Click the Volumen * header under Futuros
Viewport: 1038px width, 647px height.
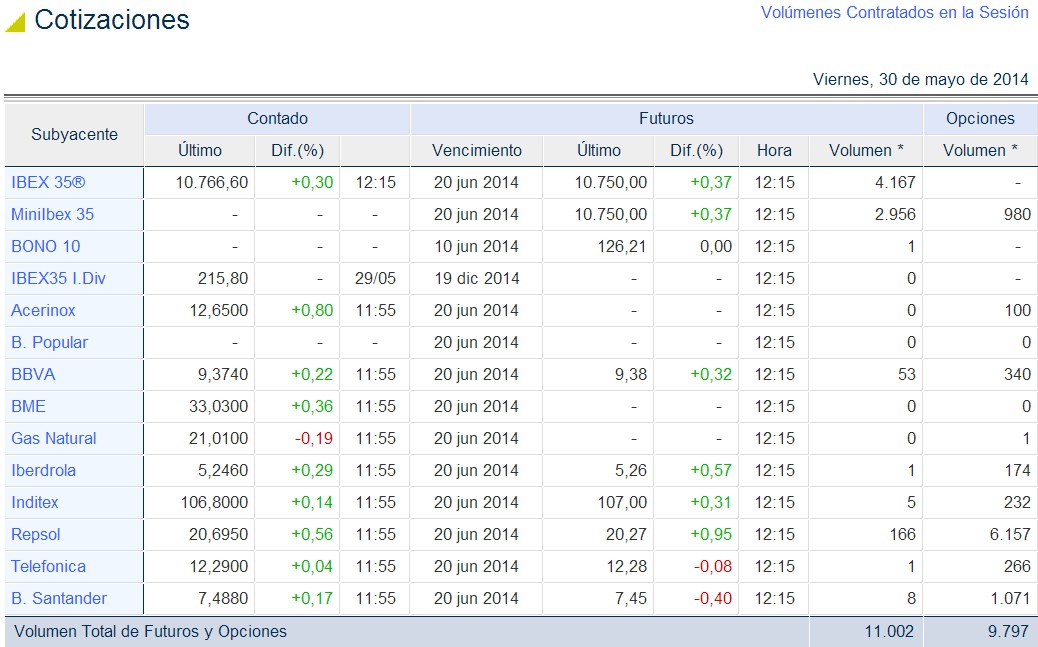coord(866,150)
